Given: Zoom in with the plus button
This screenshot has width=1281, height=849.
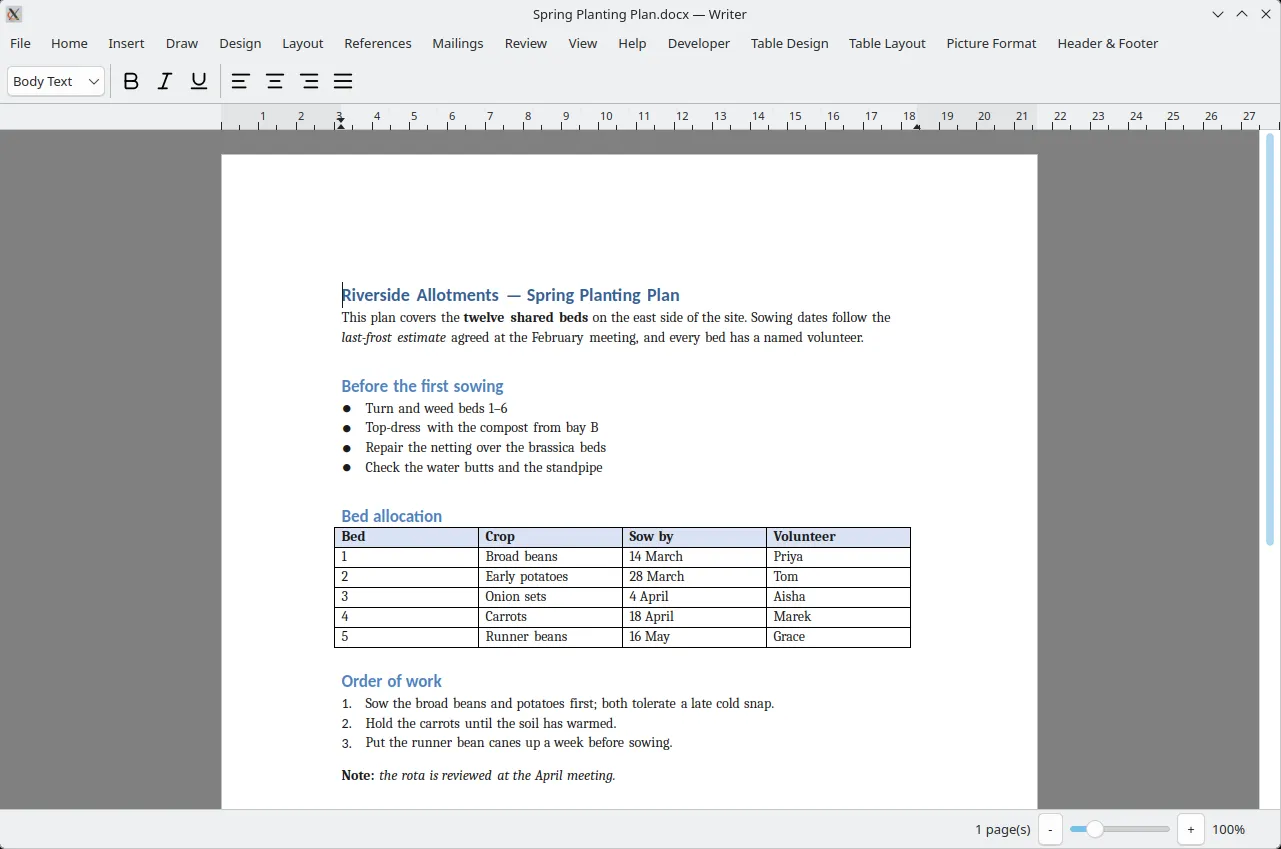Looking at the screenshot, I should pos(1190,829).
